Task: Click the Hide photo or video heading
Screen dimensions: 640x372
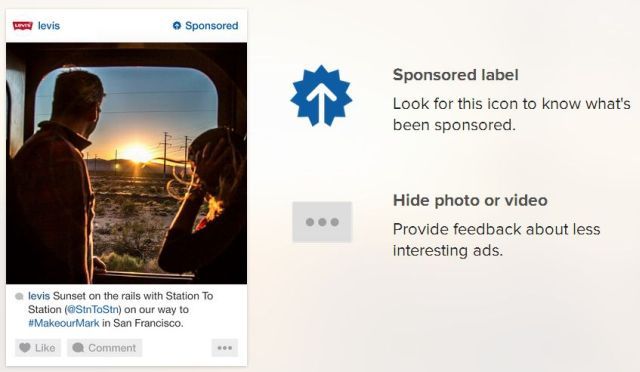Action: tap(470, 200)
